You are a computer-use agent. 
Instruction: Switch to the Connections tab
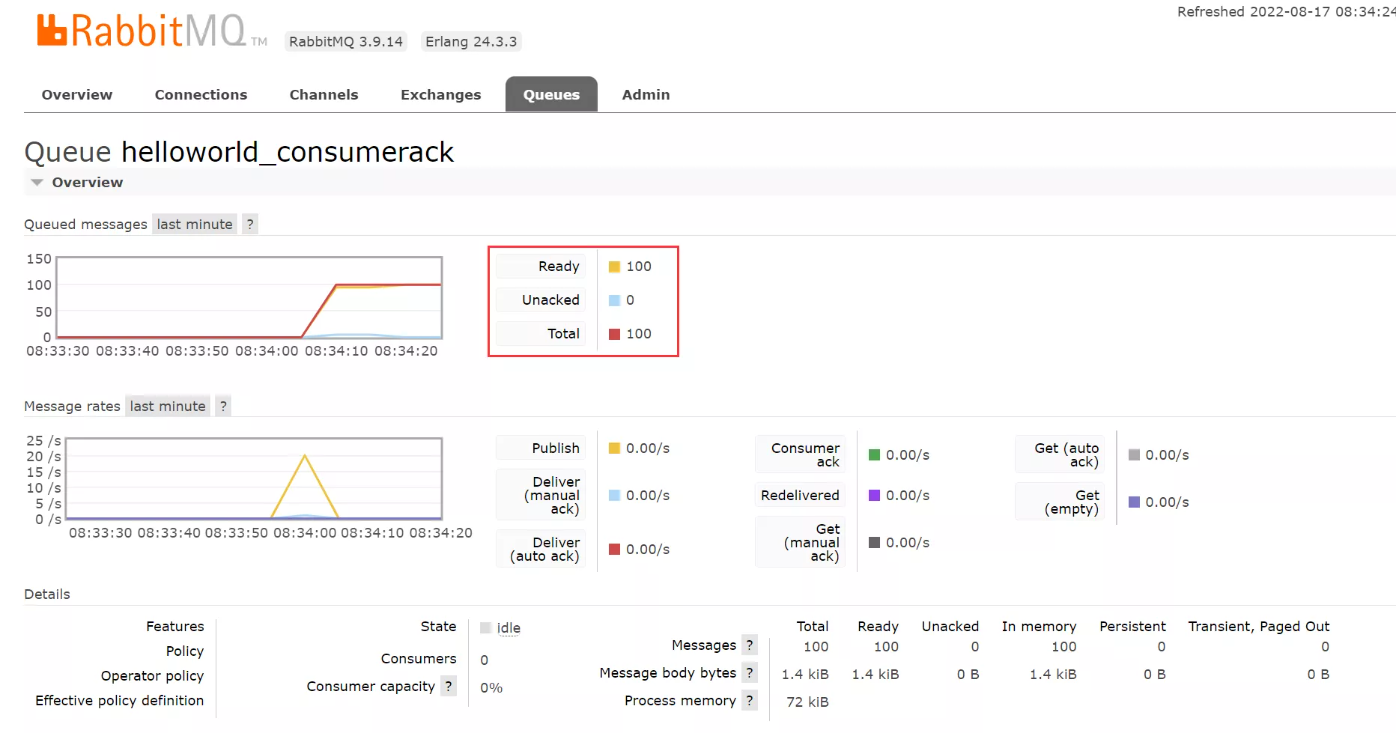point(201,95)
